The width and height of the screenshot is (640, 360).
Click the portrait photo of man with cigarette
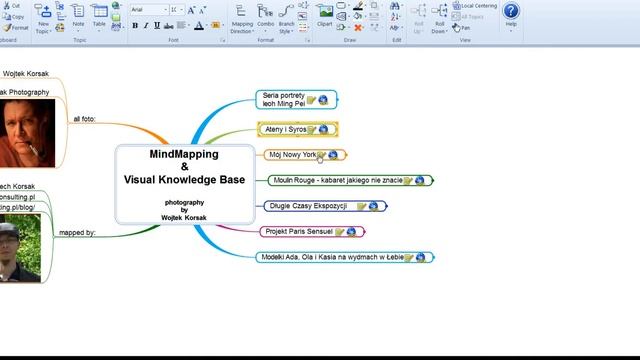click(27, 133)
